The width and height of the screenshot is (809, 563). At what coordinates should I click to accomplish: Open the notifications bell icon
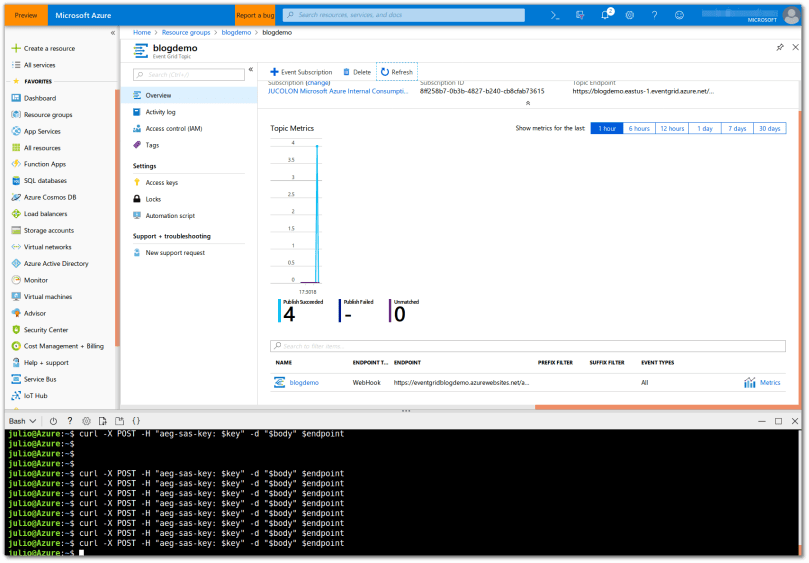coord(606,15)
